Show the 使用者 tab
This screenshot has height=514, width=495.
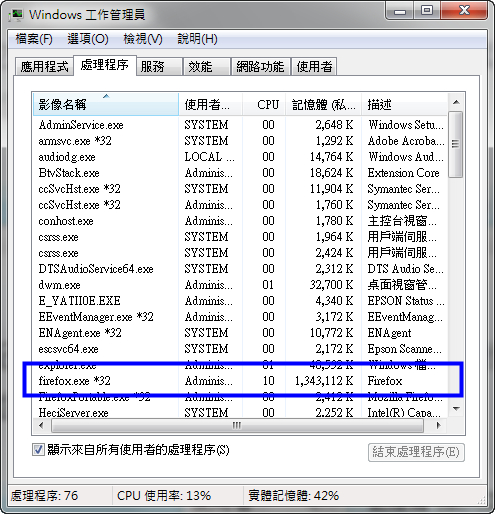pyautogui.click(x=314, y=67)
